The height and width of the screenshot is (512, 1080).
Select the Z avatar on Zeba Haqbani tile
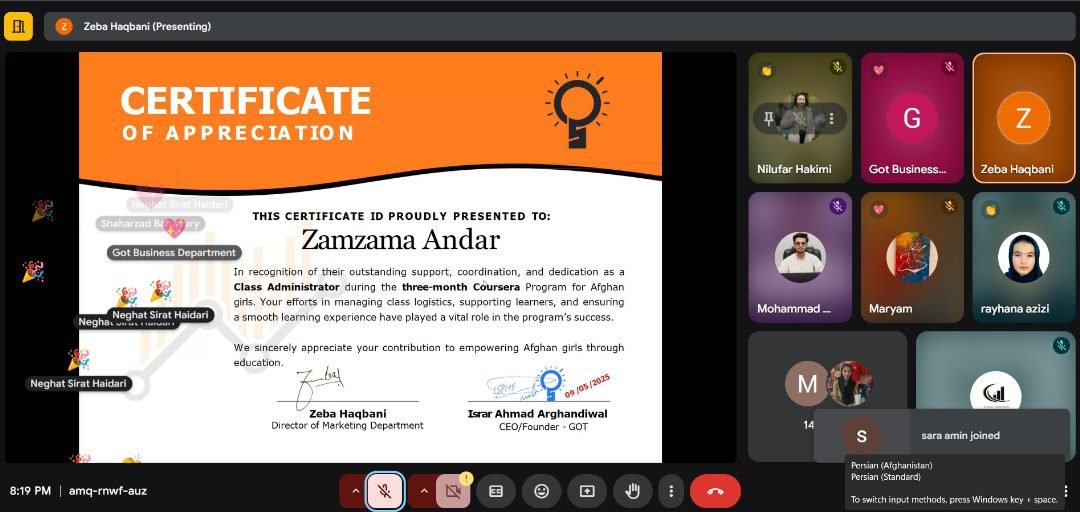[1024, 118]
